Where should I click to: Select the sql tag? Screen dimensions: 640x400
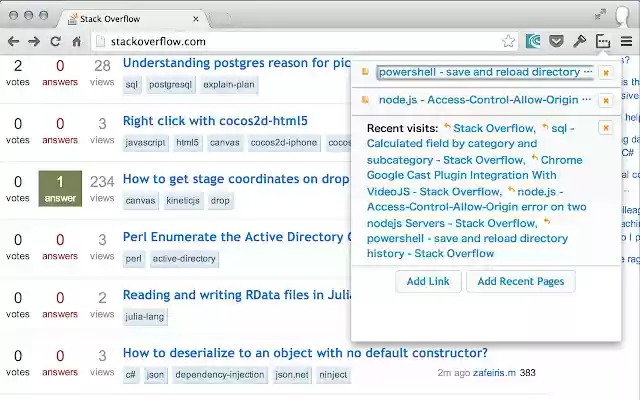[132, 85]
